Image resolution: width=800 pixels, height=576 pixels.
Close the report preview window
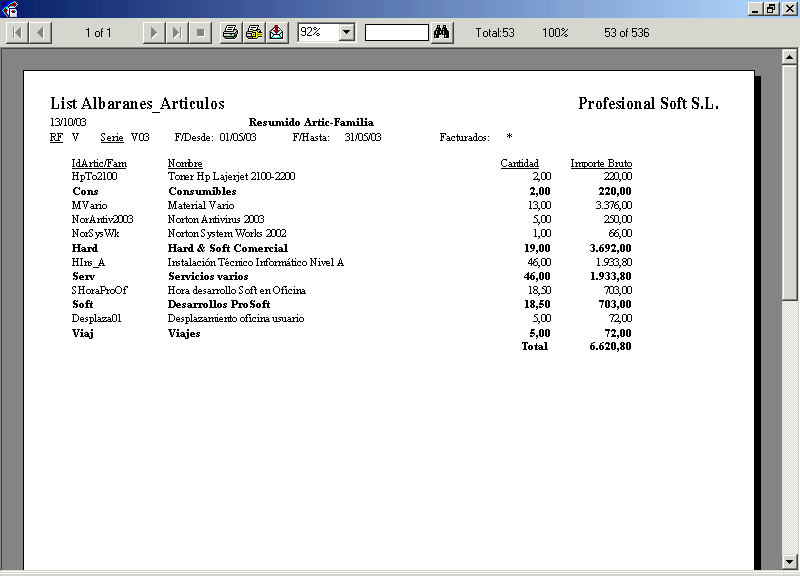pos(788,9)
